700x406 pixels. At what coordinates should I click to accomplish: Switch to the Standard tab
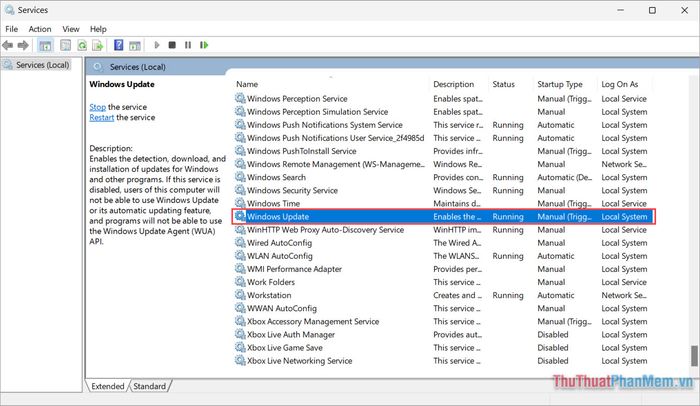[x=149, y=386]
